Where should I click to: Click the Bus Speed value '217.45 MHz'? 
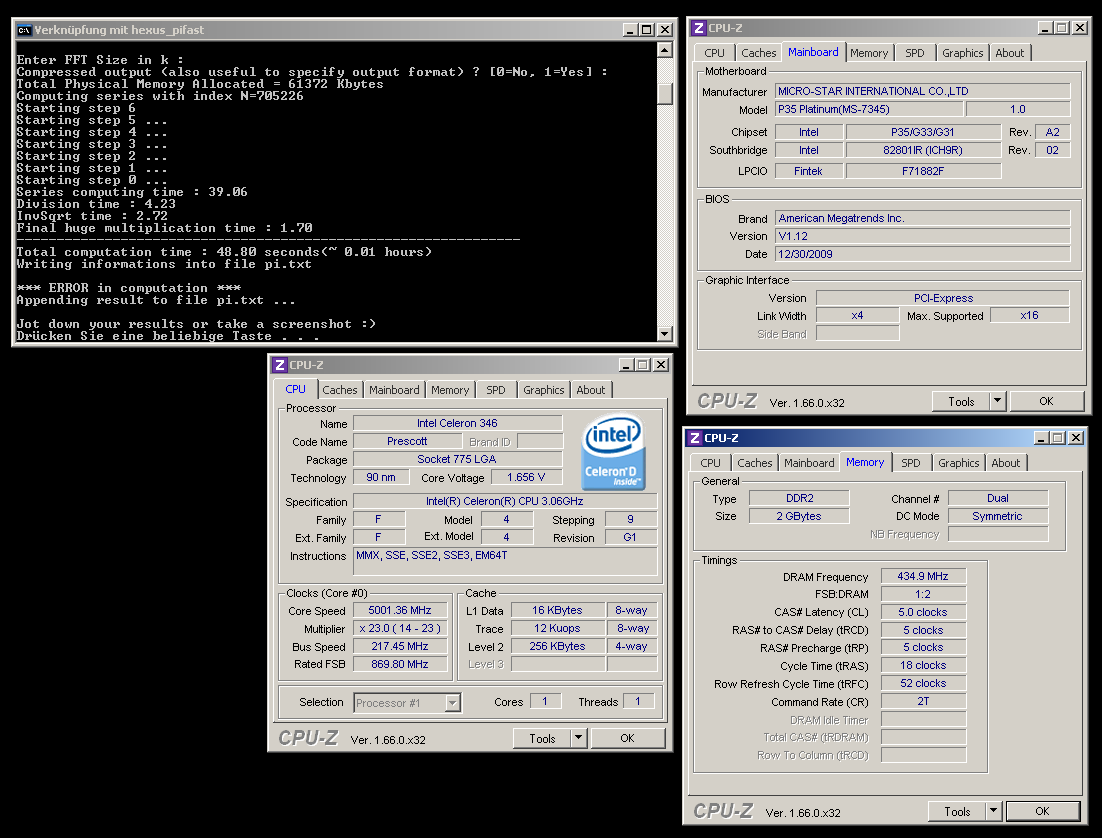(x=399, y=646)
